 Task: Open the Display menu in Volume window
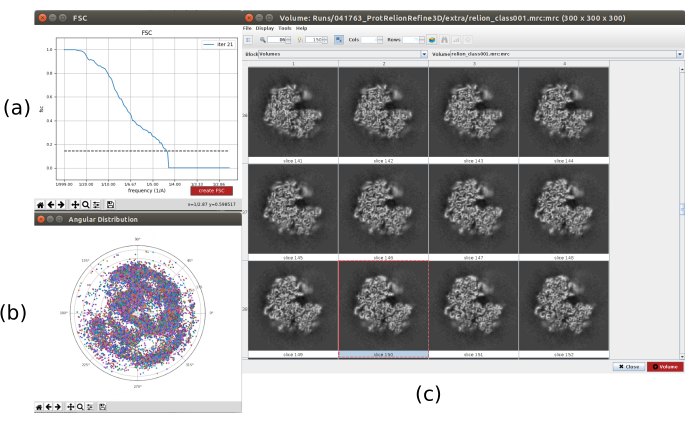265,28
